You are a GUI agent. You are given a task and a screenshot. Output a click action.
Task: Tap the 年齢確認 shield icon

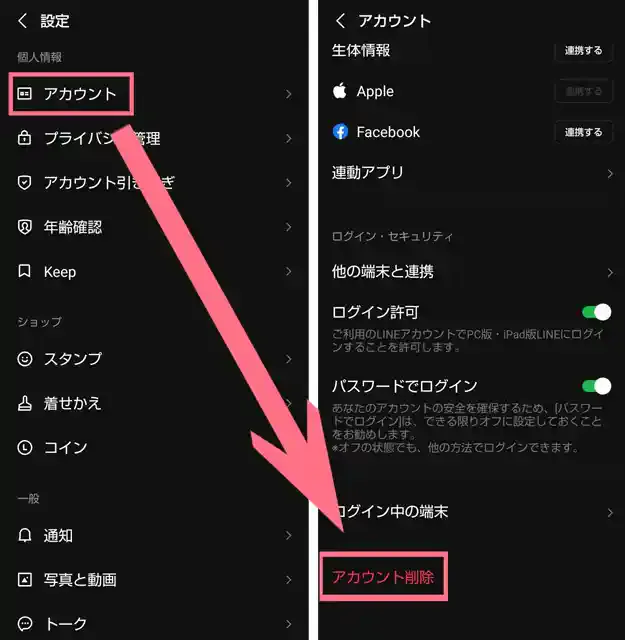tap(24, 227)
